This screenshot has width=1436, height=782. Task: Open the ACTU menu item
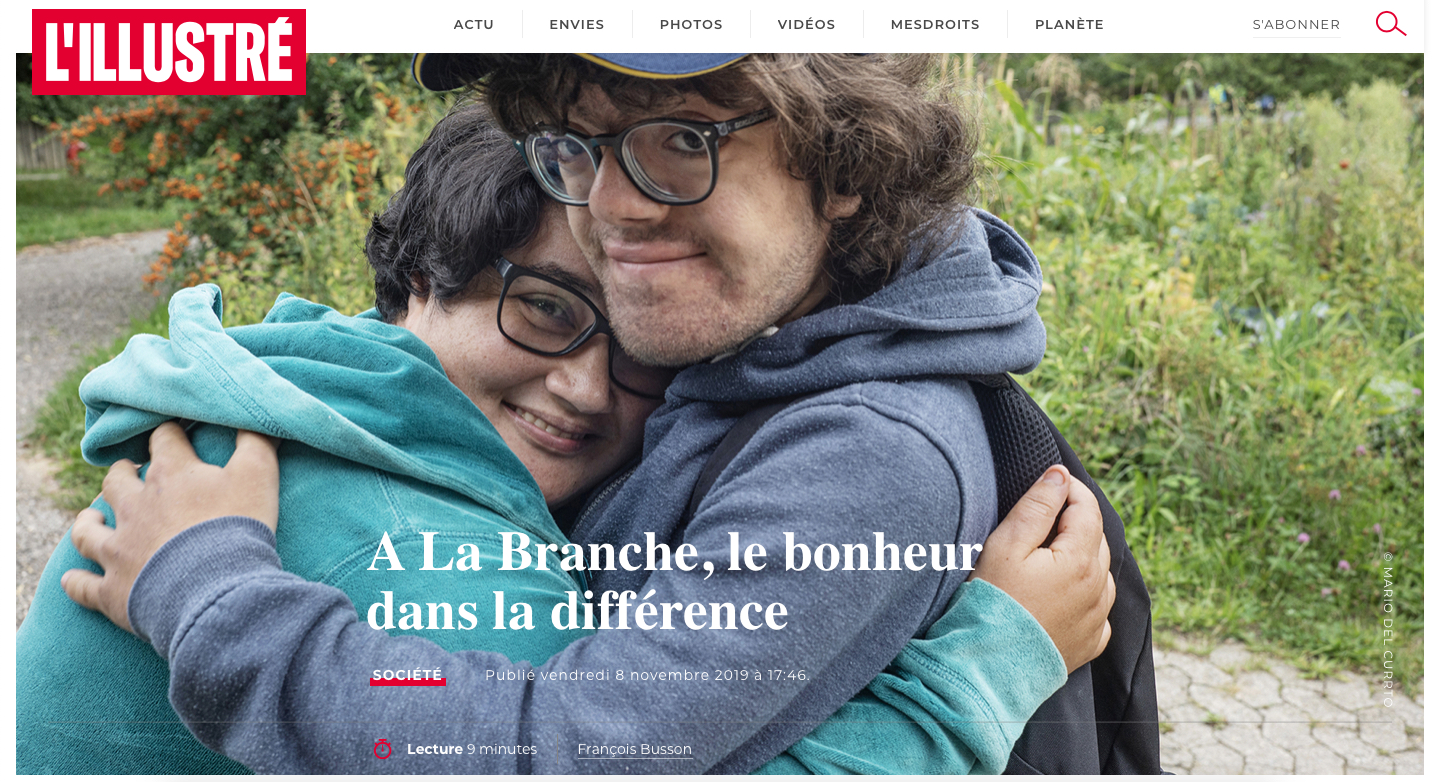tap(474, 25)
